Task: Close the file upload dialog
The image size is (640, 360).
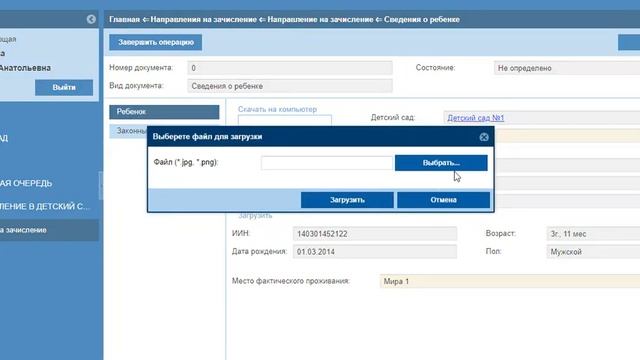Action: pos(484,137)
